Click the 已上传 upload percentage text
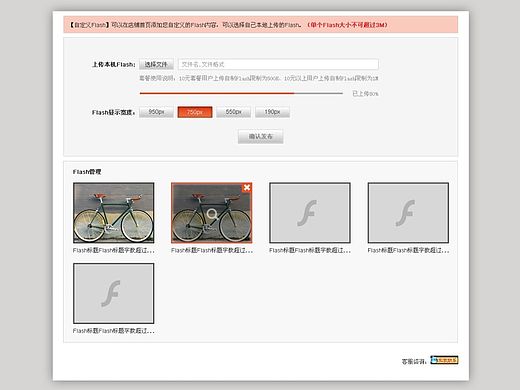This screenshot has width=520, height=390. pyautogui.click(x=365, y=94)
